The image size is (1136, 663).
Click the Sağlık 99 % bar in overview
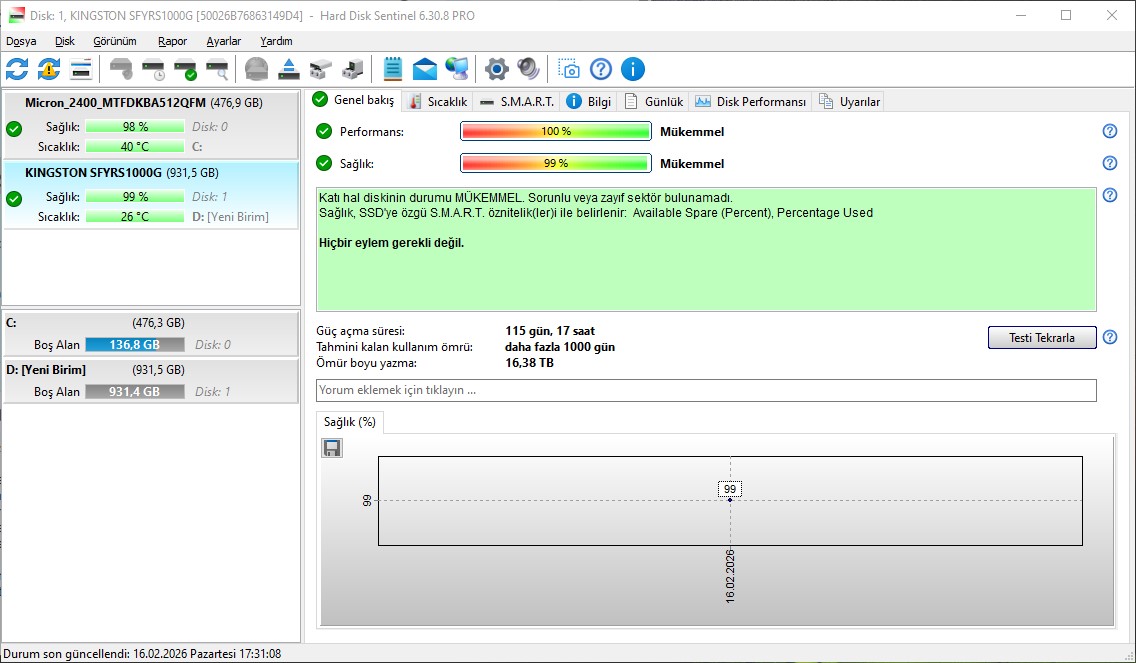click(556, 163)
